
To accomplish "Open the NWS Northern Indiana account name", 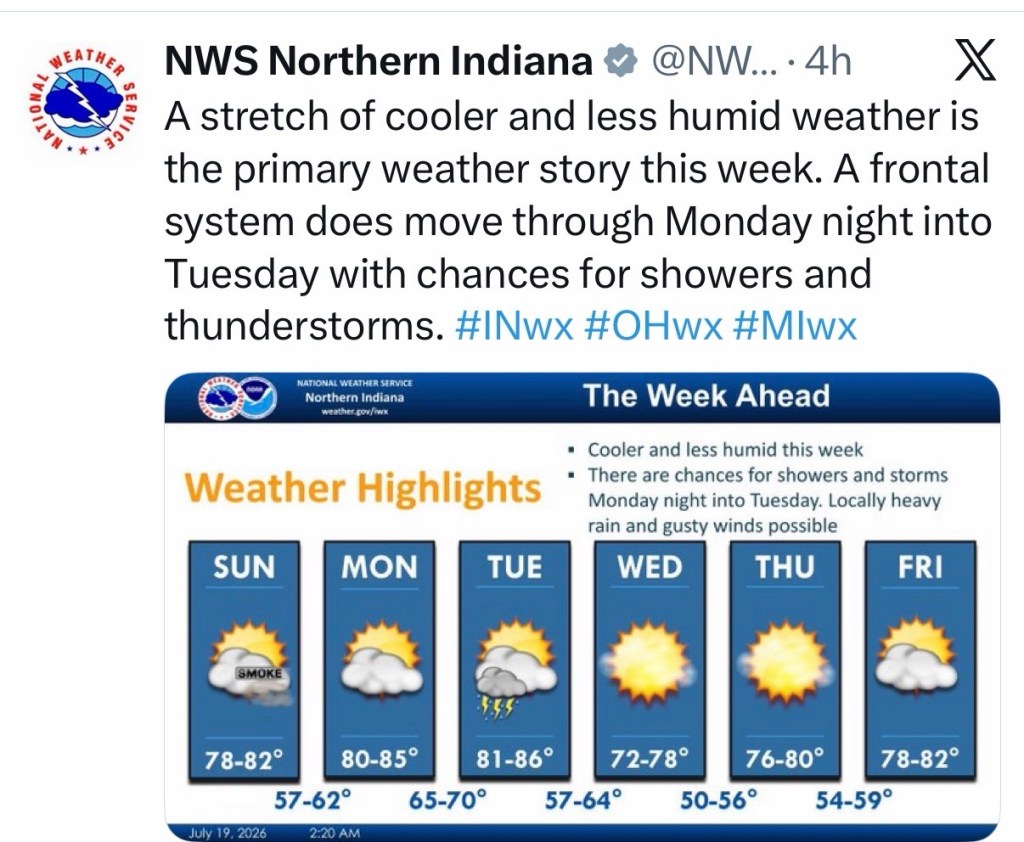I will point(378,61).
